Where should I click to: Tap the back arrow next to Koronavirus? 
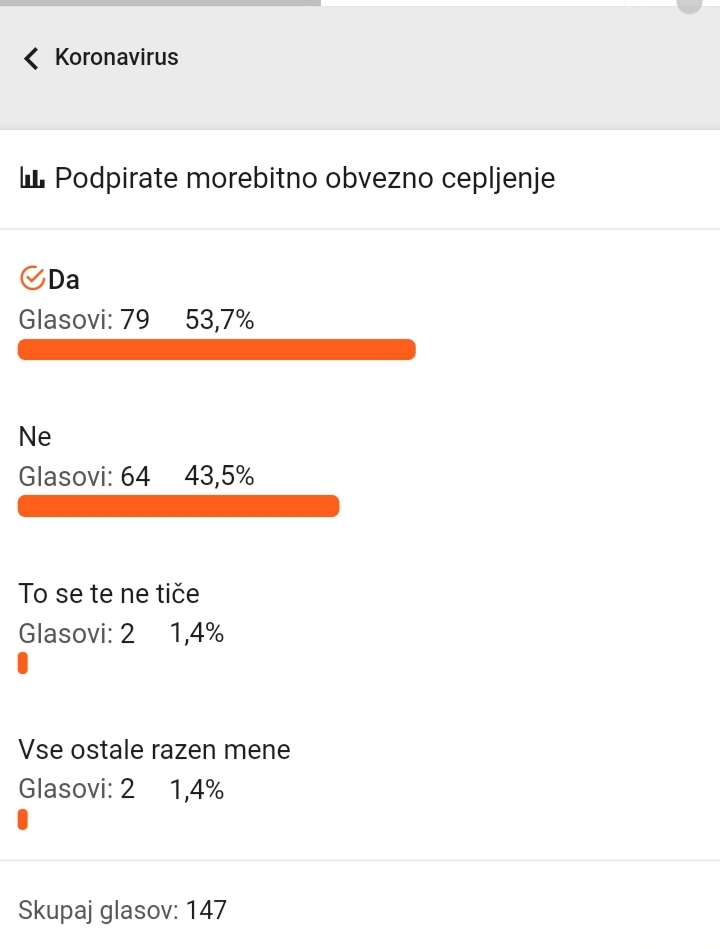(31, 58)
